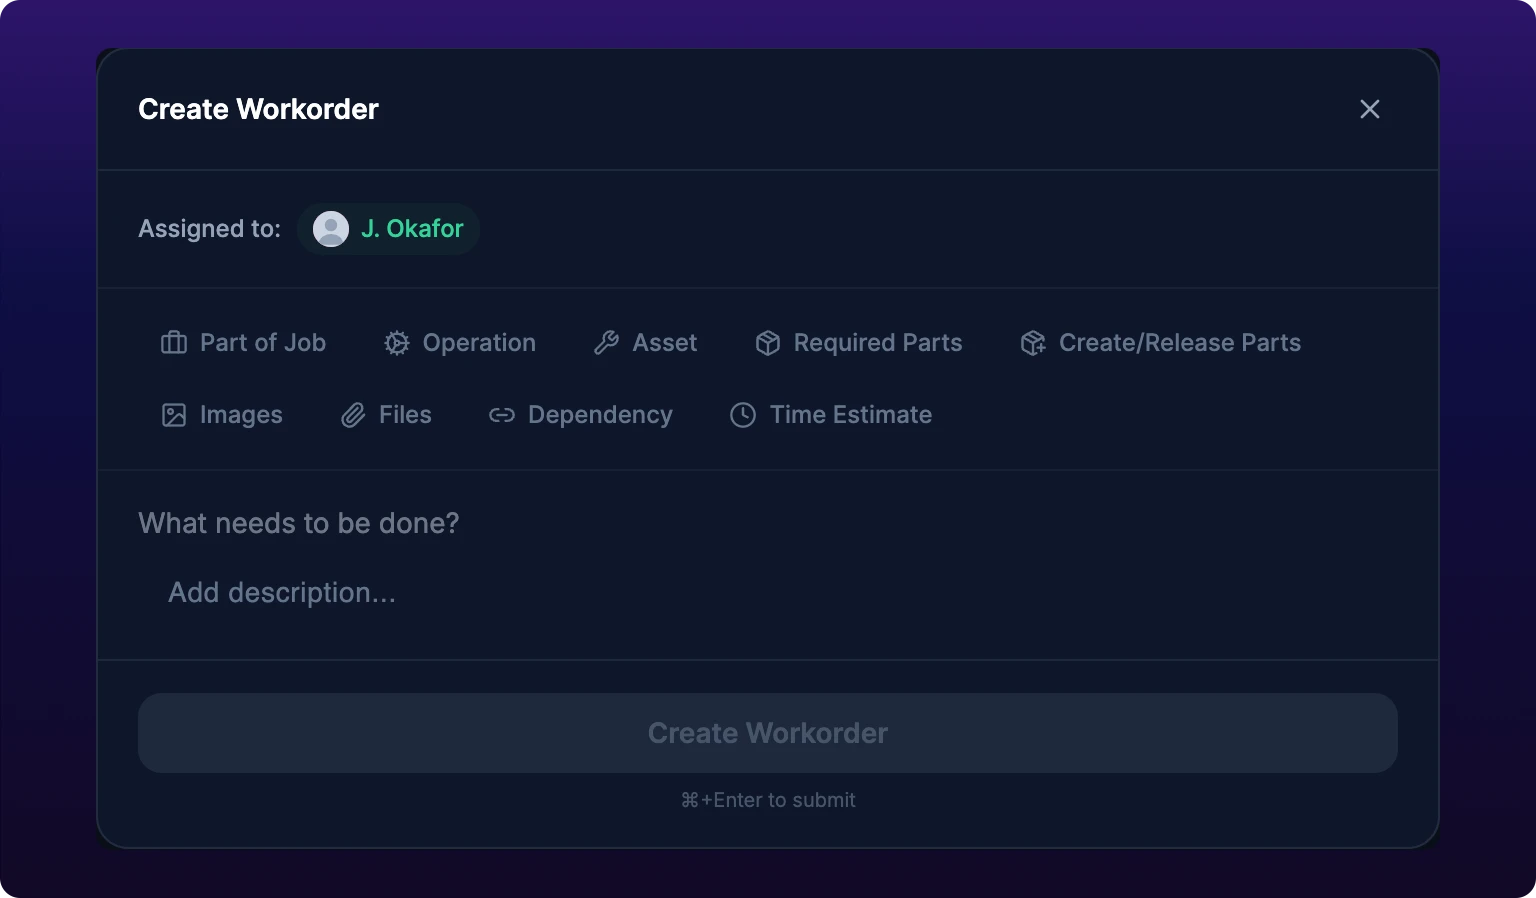Attach documents with the Files paperclip icon
1536x898 pixels.
(353, 415)
